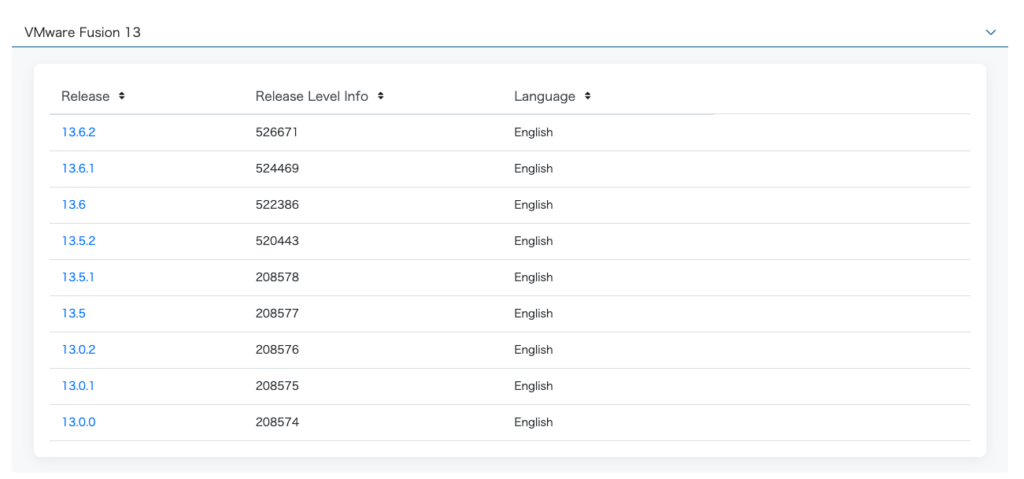Open release 13.0.2 link
1024x479 pixels.
78,350
